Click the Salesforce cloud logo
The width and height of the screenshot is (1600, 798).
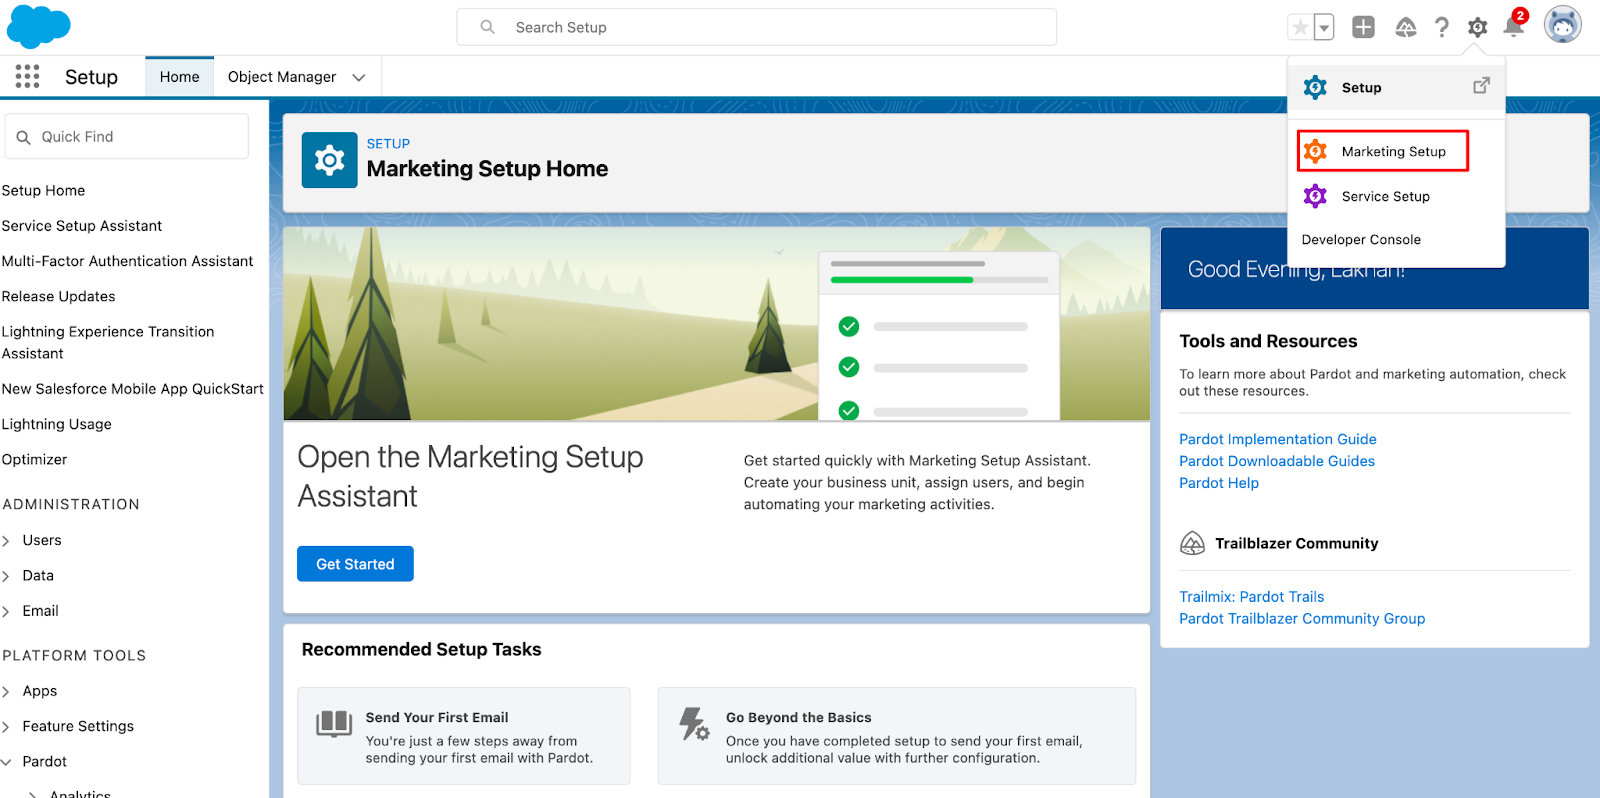[39, 27]
